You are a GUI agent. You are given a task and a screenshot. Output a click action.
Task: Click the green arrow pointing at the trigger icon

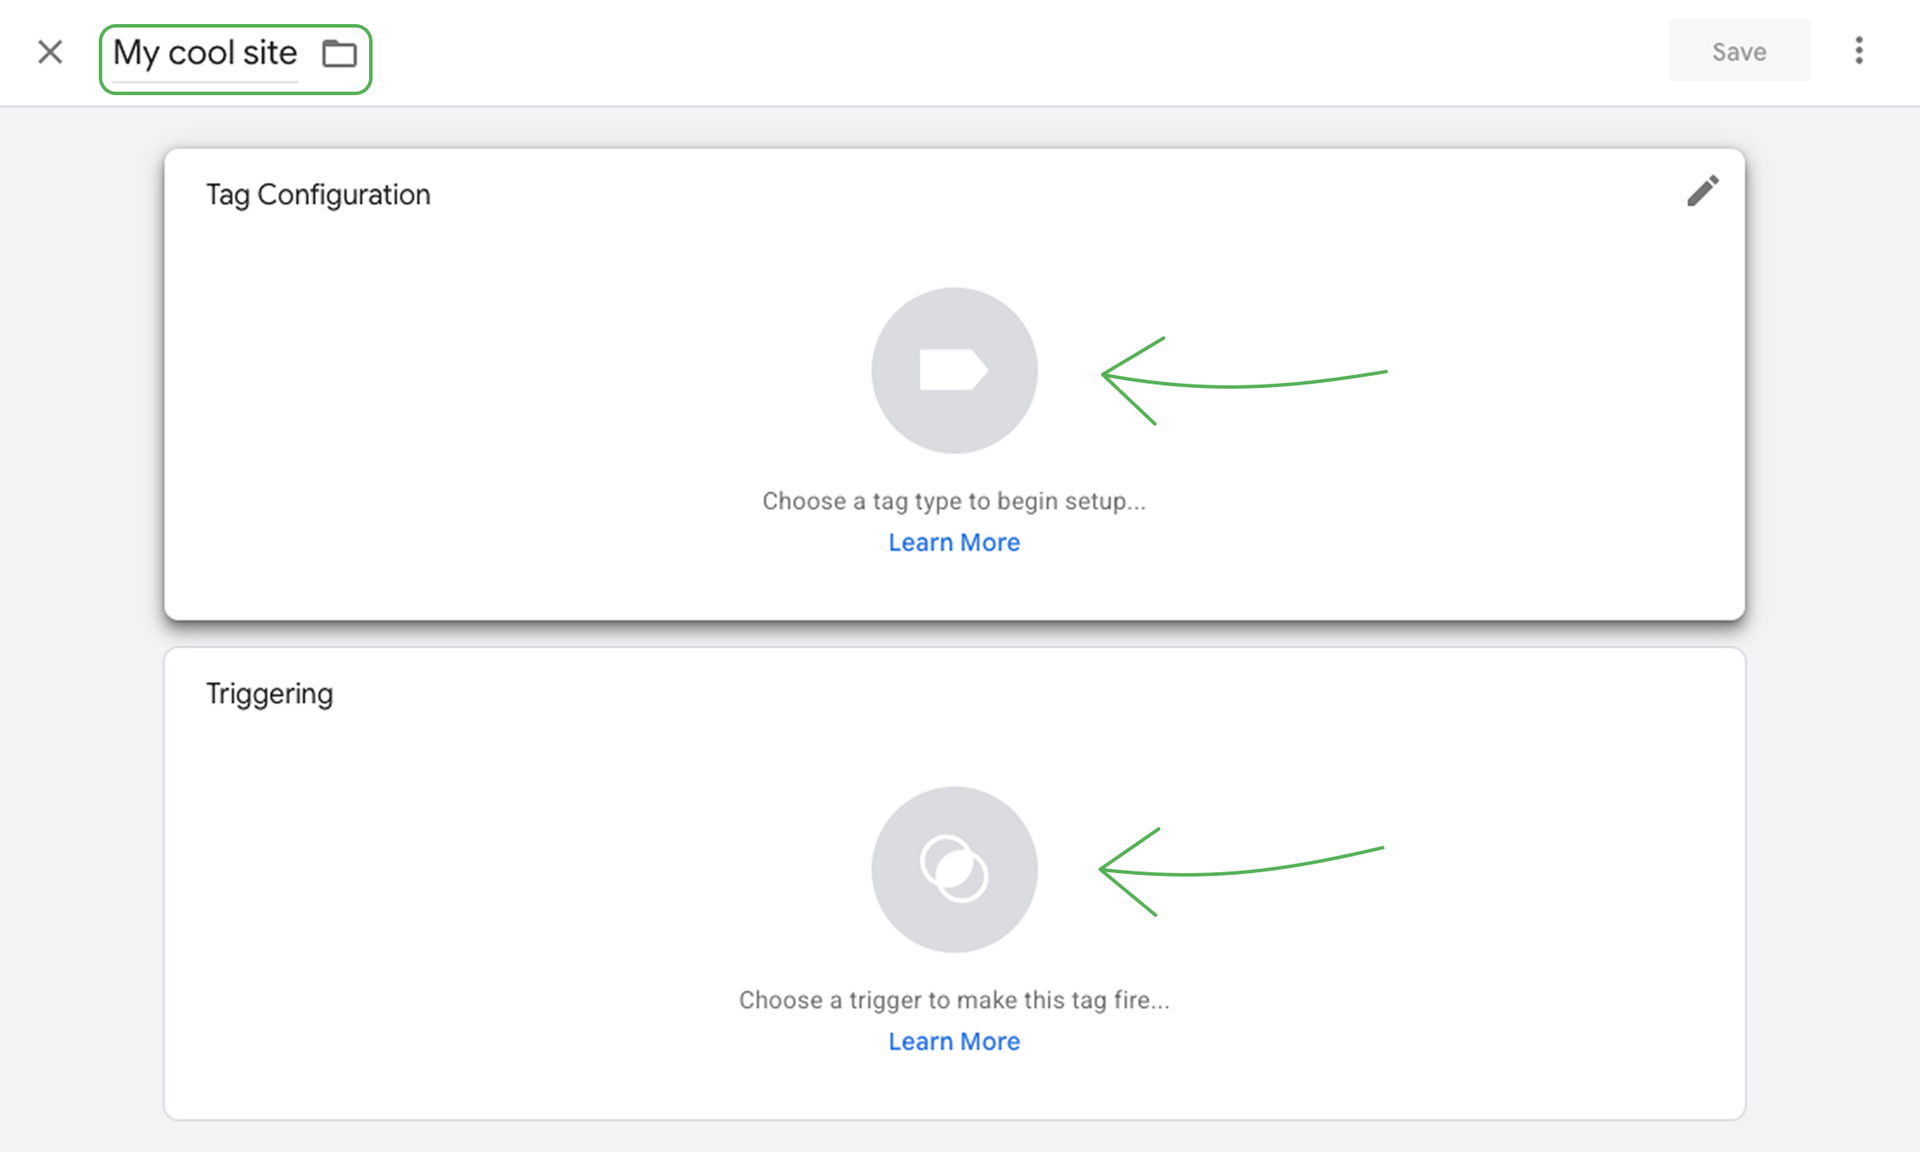1240,870
